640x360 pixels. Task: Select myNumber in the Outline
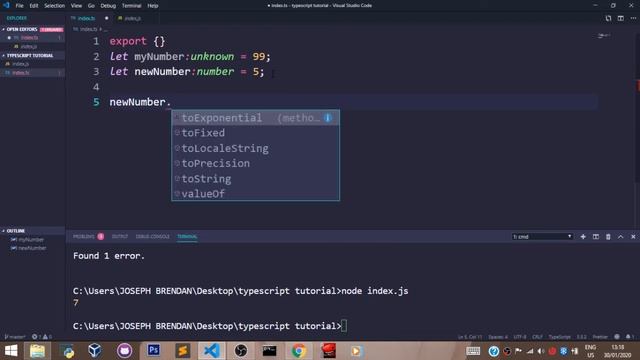(x=31, y=240)
